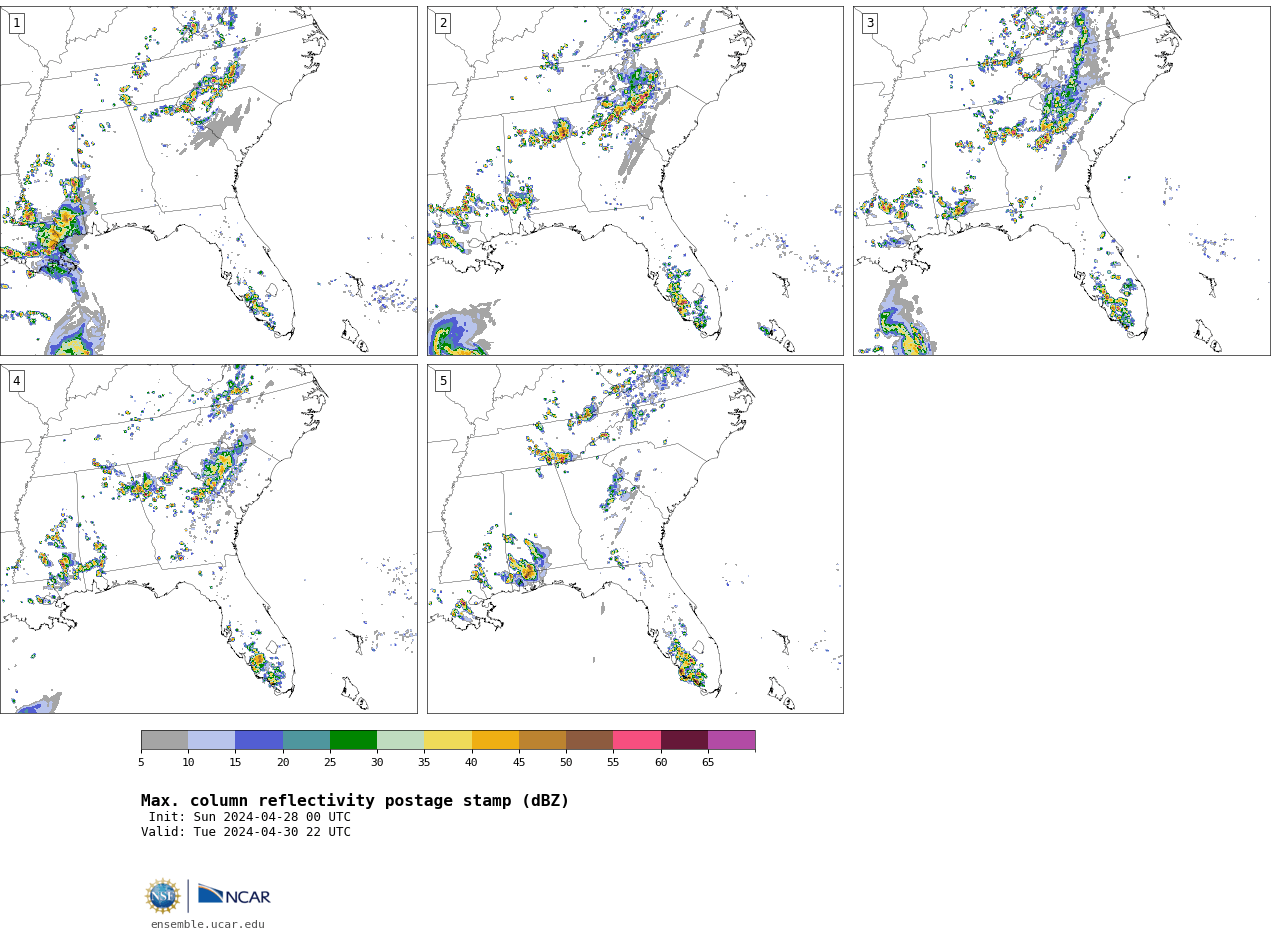The image size is (1280, 936).
Task: Open ensemble member 5 map panel
Action: 635,539
